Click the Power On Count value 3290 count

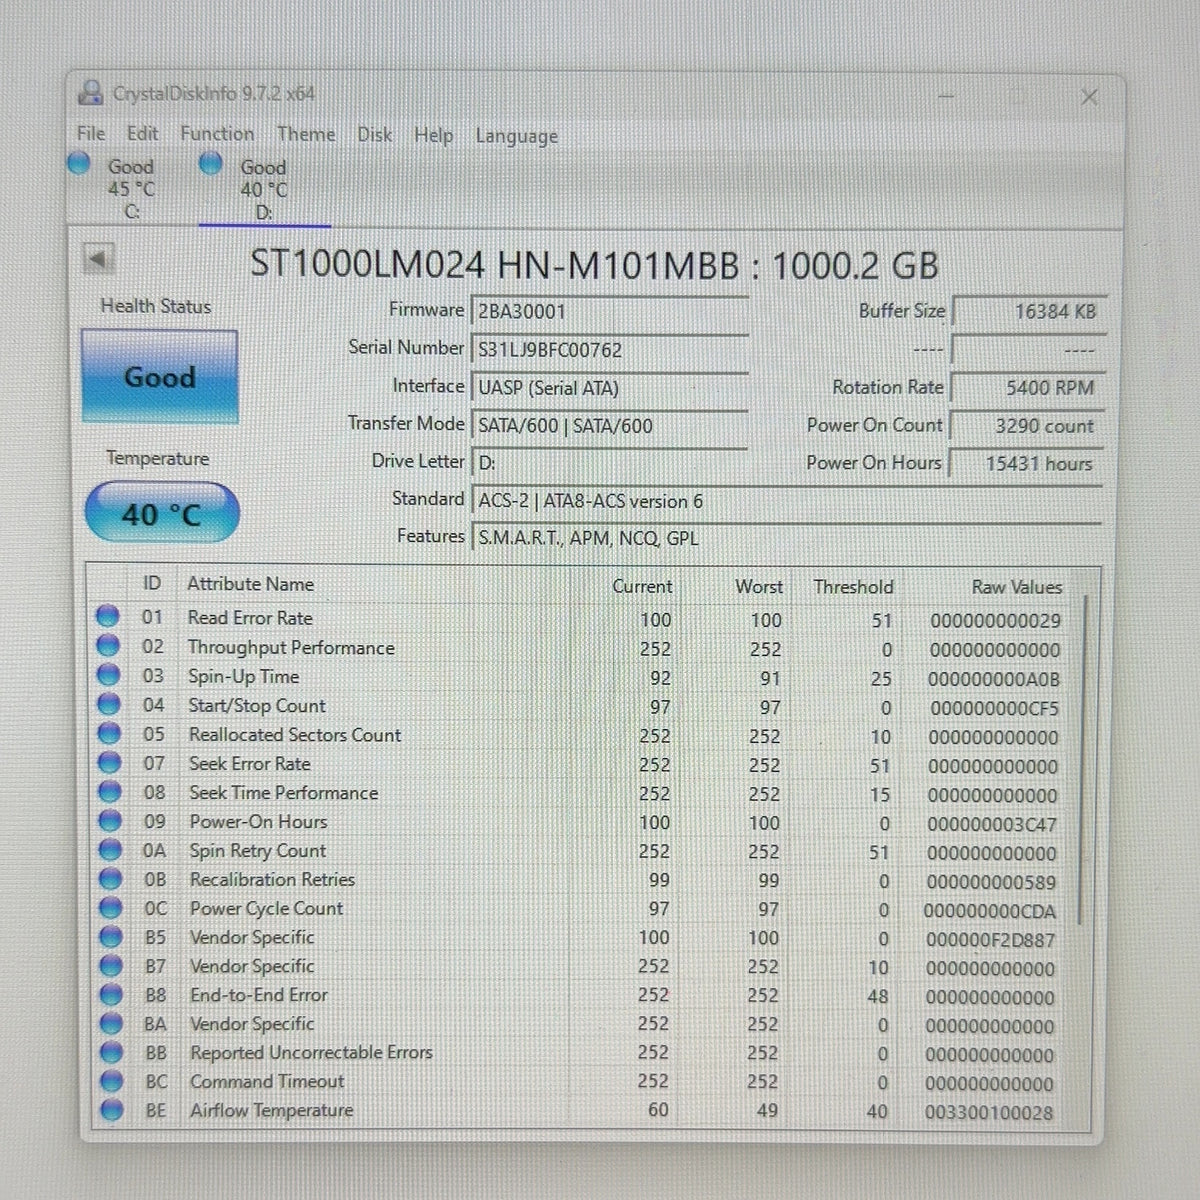click(1027, 425)
